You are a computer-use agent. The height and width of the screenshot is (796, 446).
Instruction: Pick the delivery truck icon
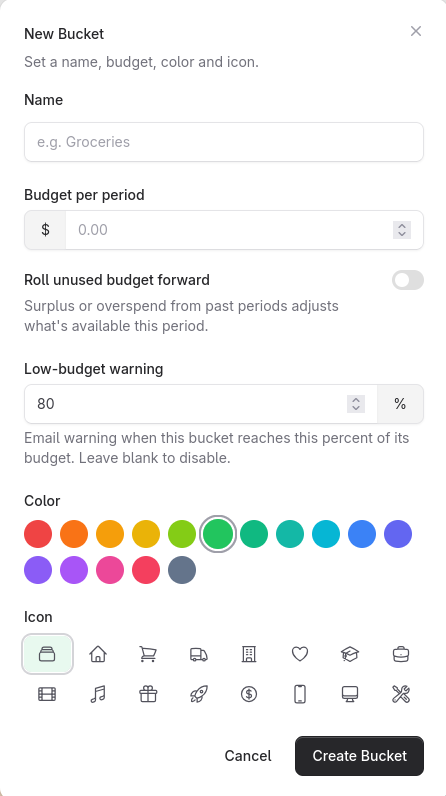coord(199,654)
